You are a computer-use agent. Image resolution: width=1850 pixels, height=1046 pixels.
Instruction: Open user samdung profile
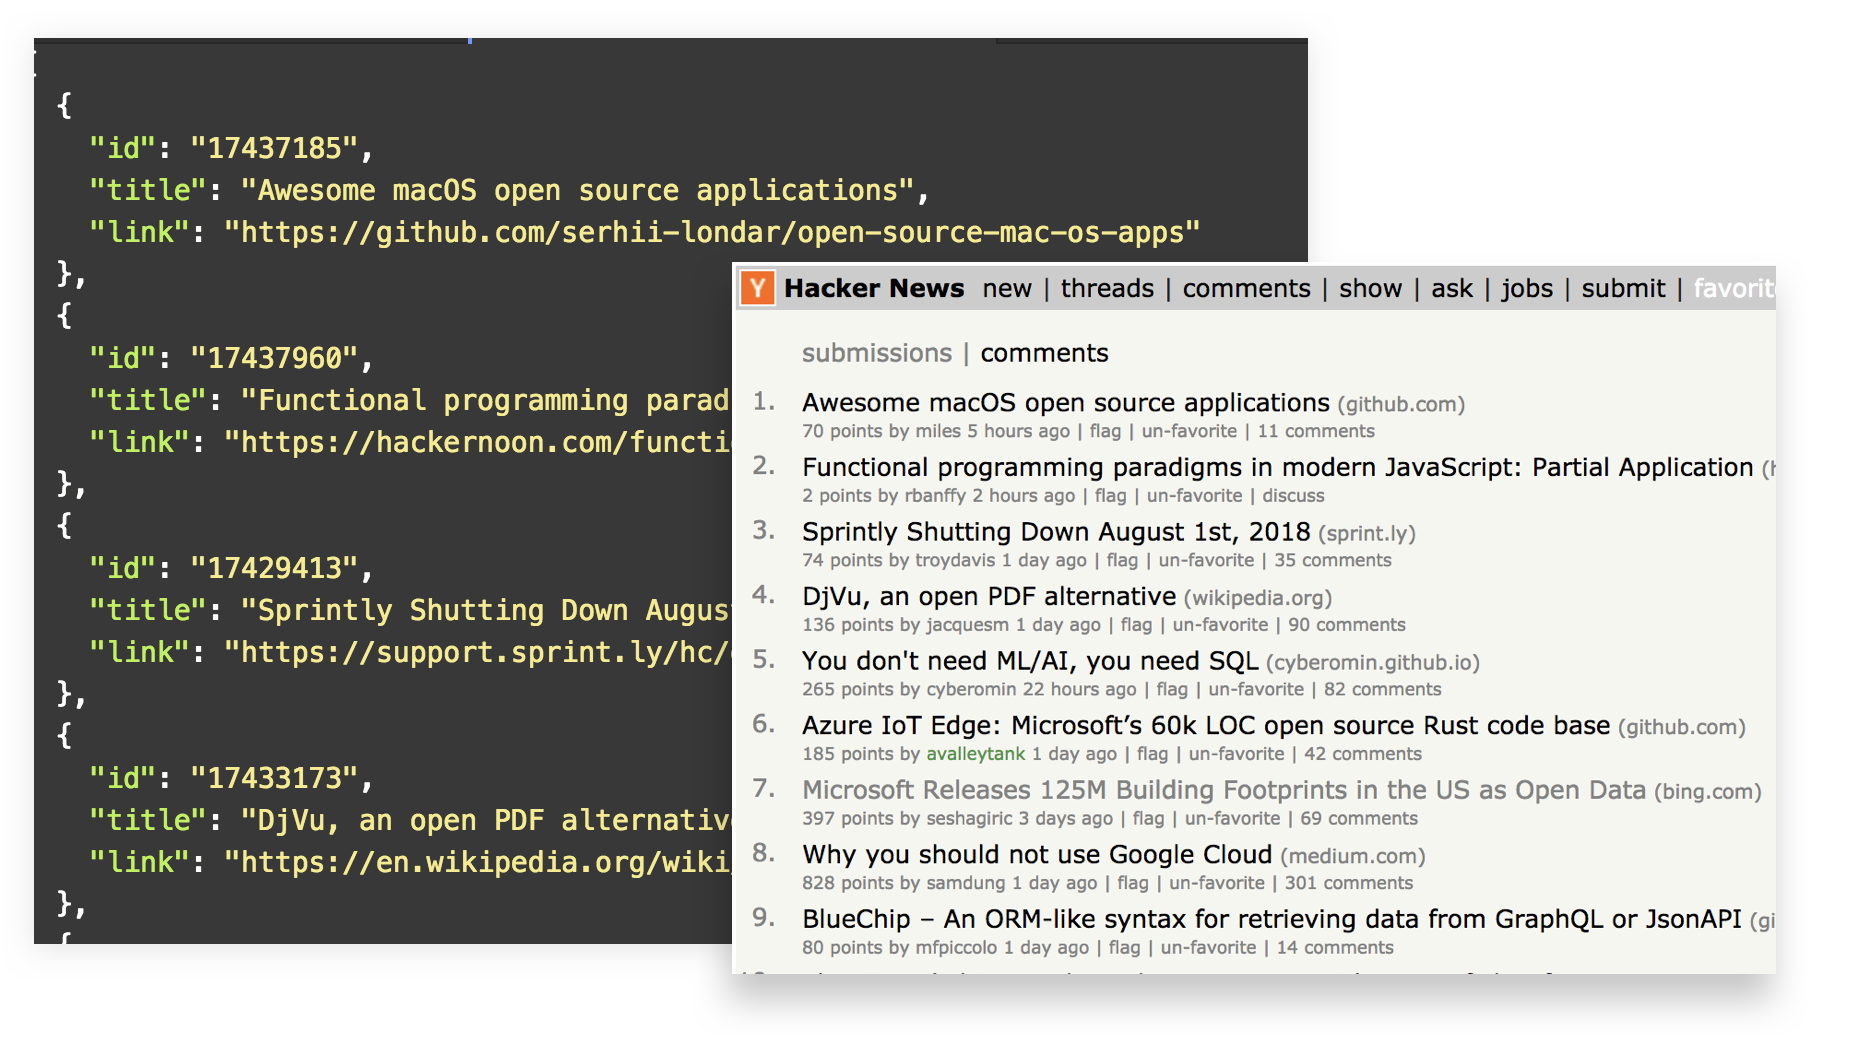point(966,883)
